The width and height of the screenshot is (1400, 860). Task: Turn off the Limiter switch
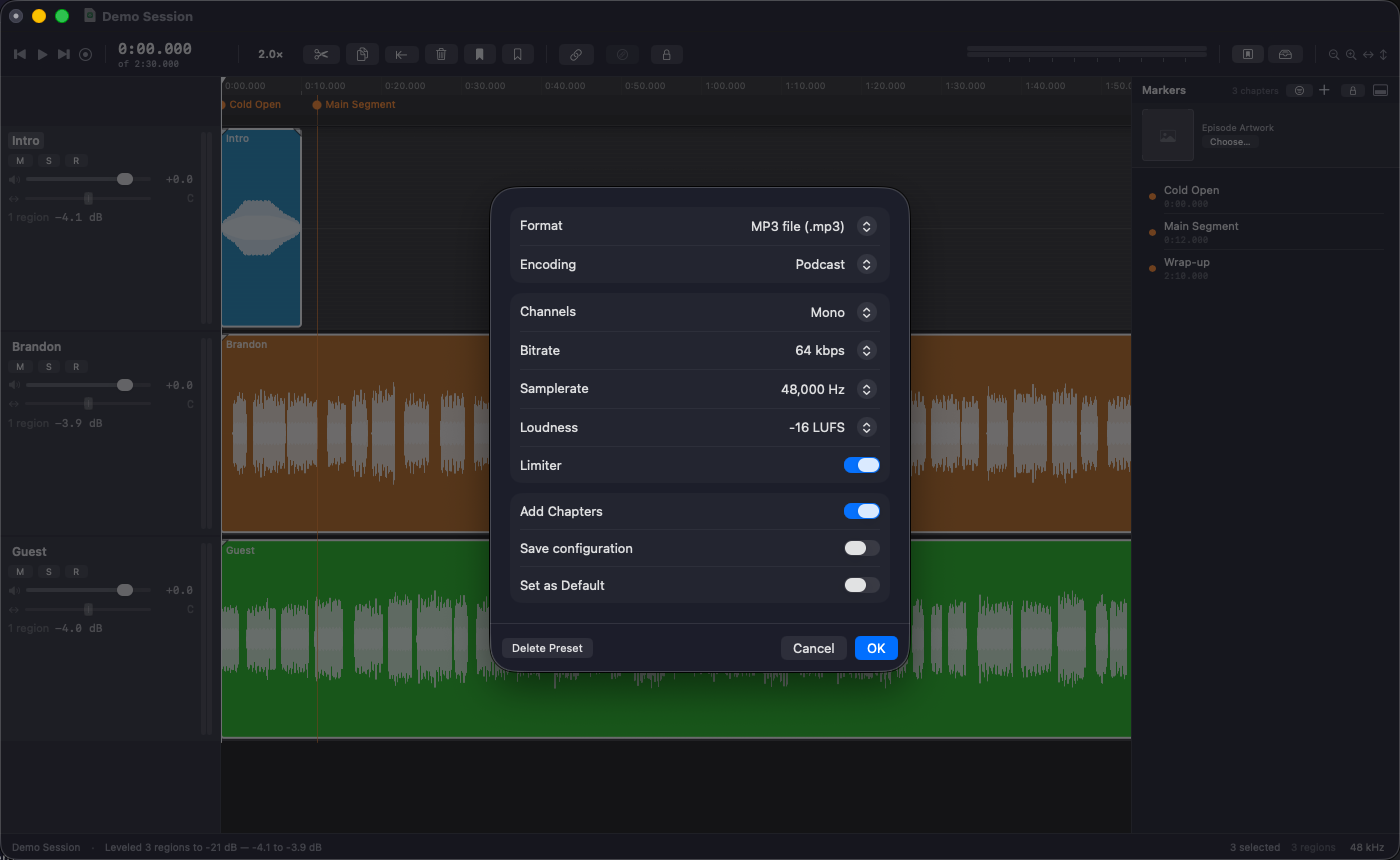862,465
